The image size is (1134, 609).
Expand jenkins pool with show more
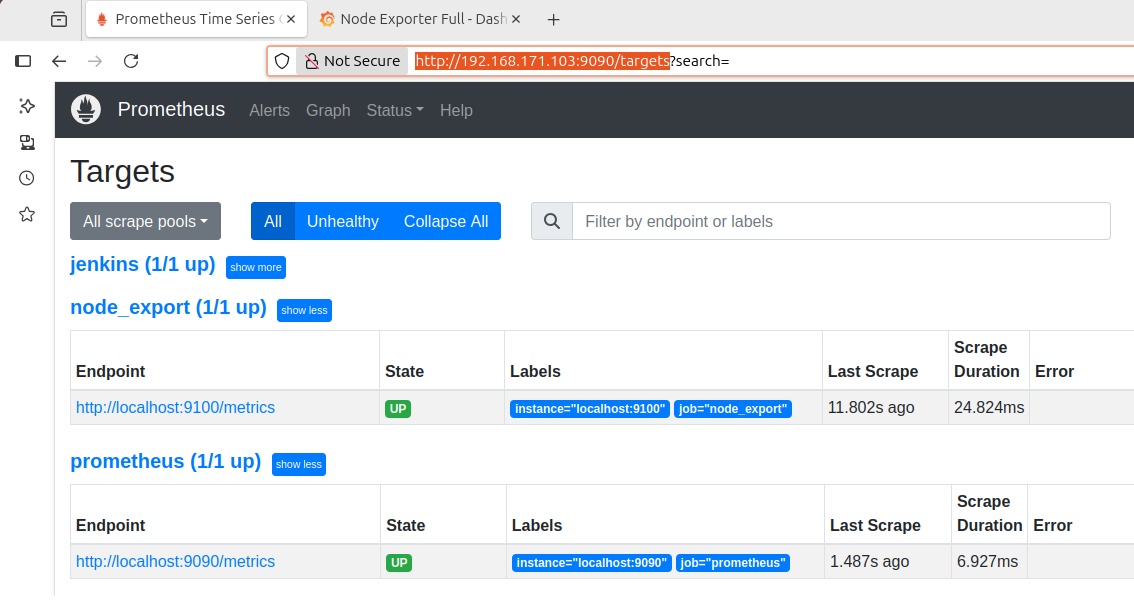click(x=255, y=267)
